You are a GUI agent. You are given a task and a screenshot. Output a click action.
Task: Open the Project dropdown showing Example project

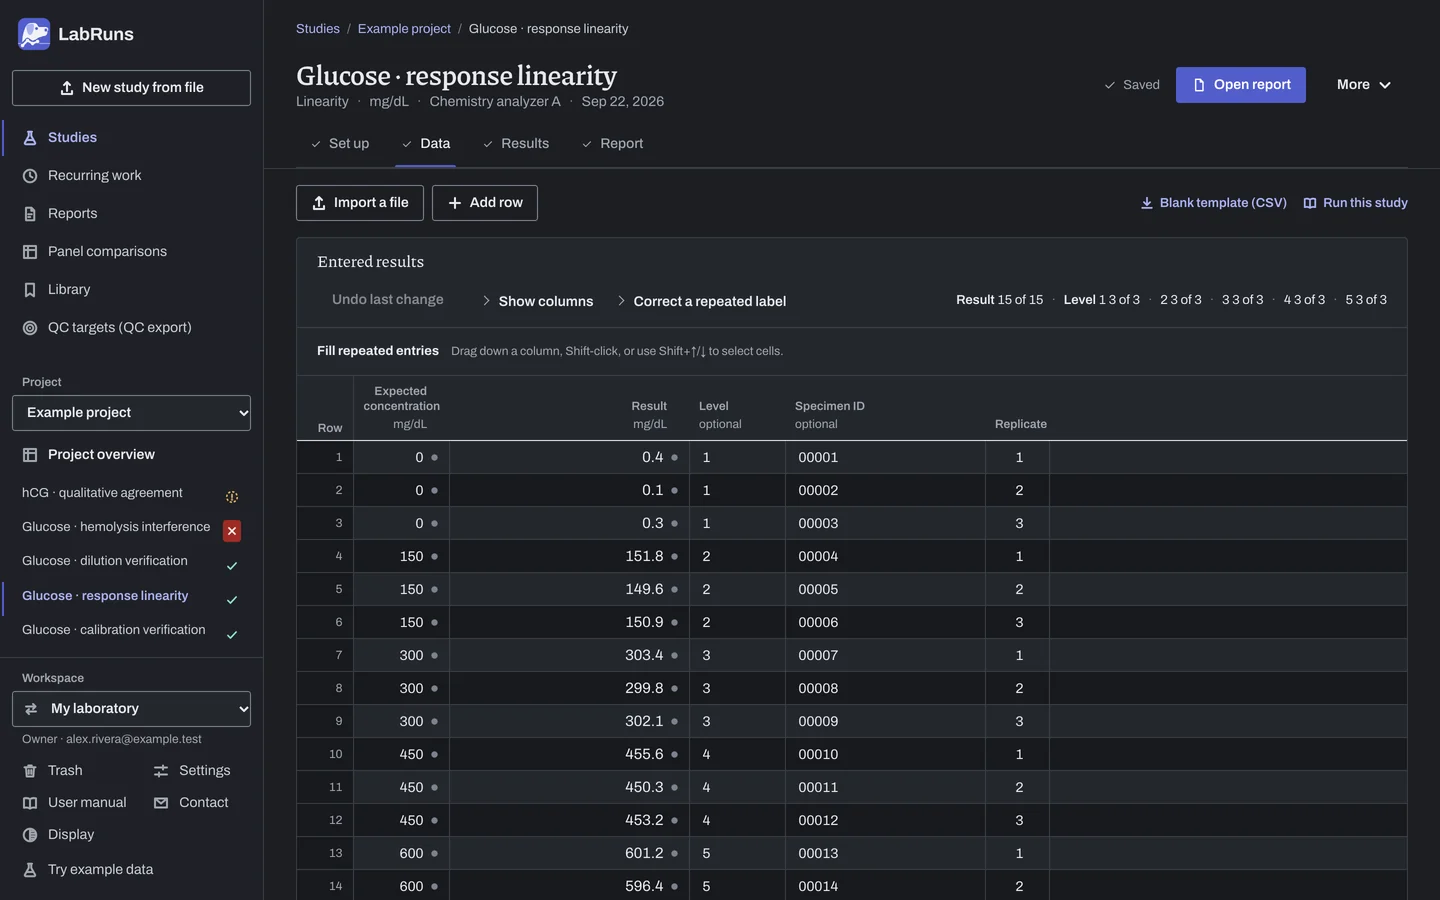click(131, 413)
